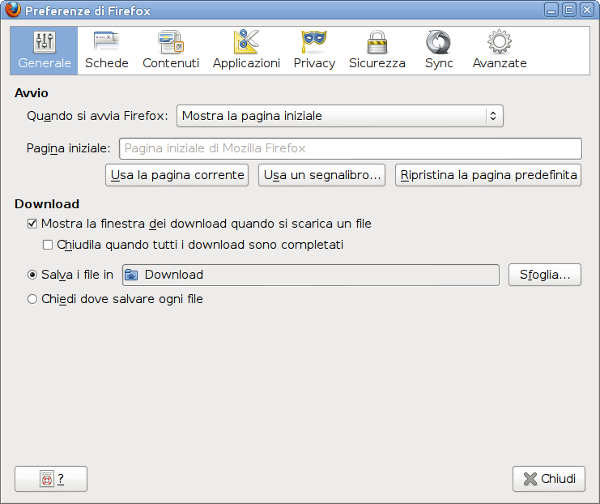This screenshot has width=600, height=504.
Task: Switch to the Avanzate gear pane
Action: pos(499,51)
